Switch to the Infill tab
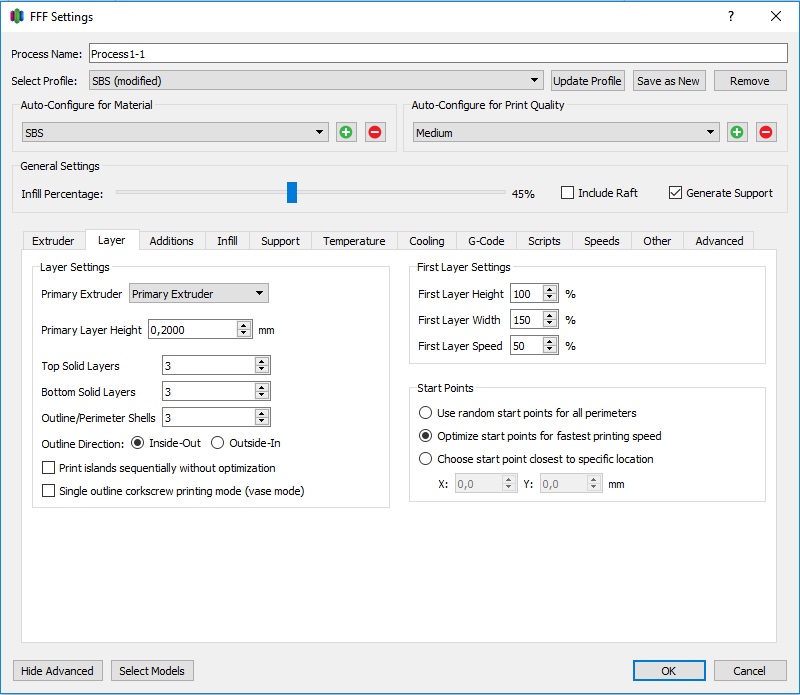The height and width of the screenshot is (695, 800). tap(227, 241)
